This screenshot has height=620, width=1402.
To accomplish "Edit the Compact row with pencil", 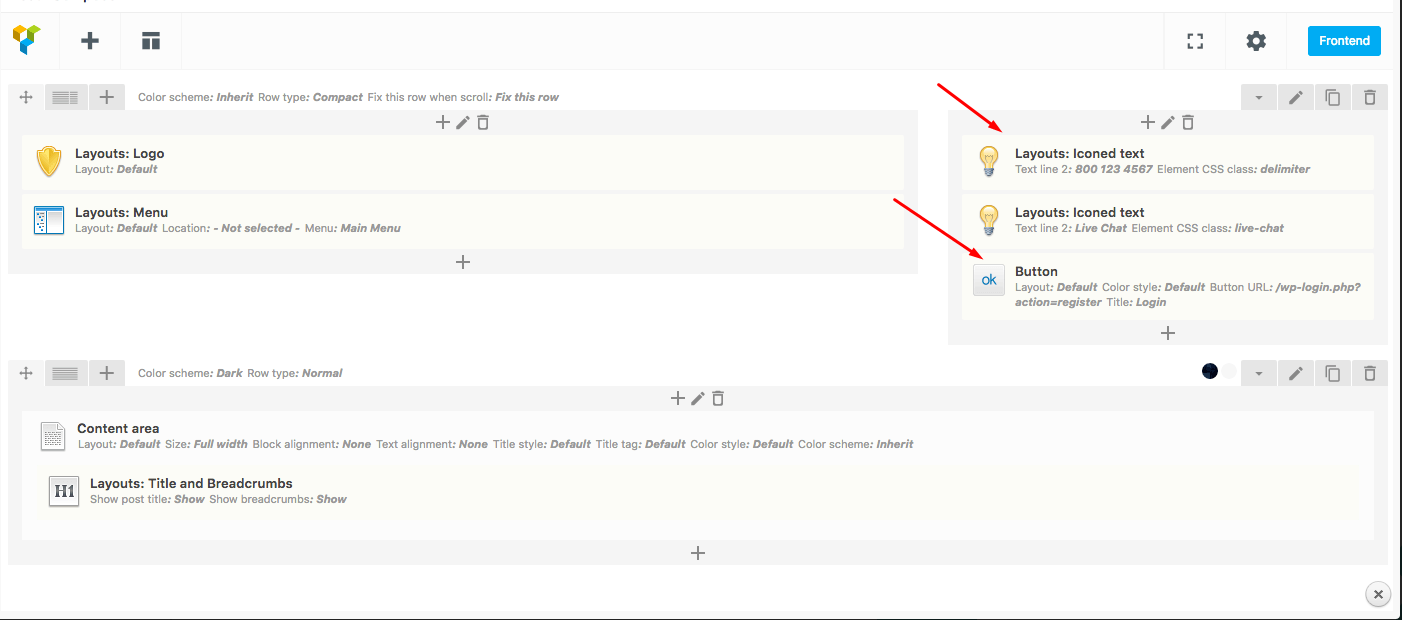I will tap(1296, 97).
